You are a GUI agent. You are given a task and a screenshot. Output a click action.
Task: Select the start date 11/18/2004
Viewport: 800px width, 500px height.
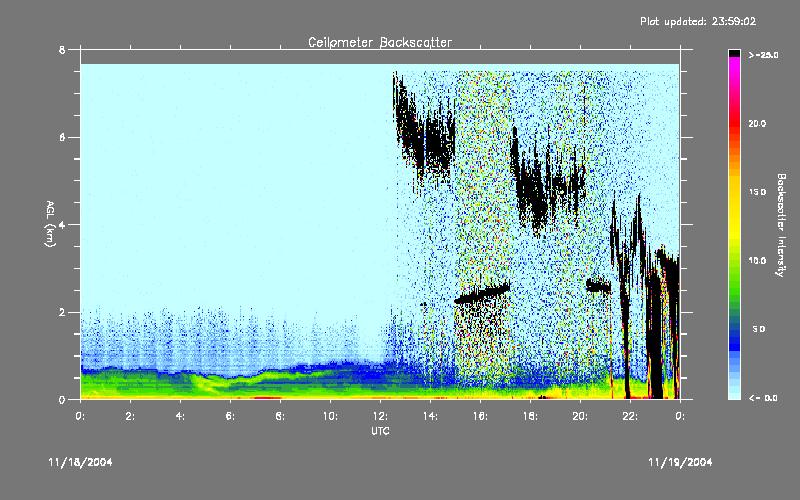pyautogui.click(x=80, y=462)
